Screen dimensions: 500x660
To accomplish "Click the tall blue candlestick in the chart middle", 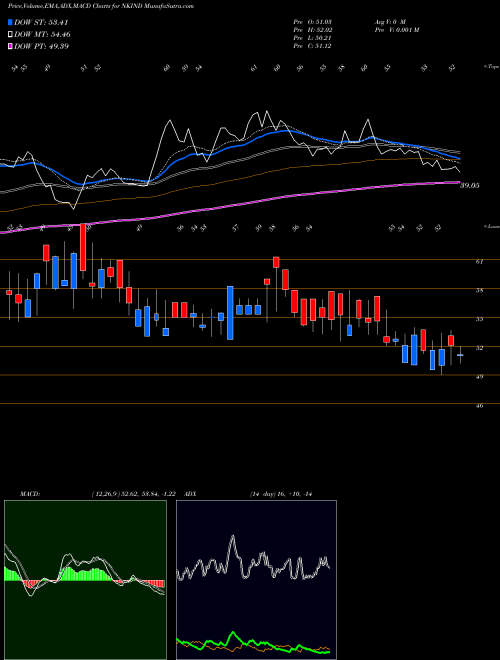I will (230, 313).
